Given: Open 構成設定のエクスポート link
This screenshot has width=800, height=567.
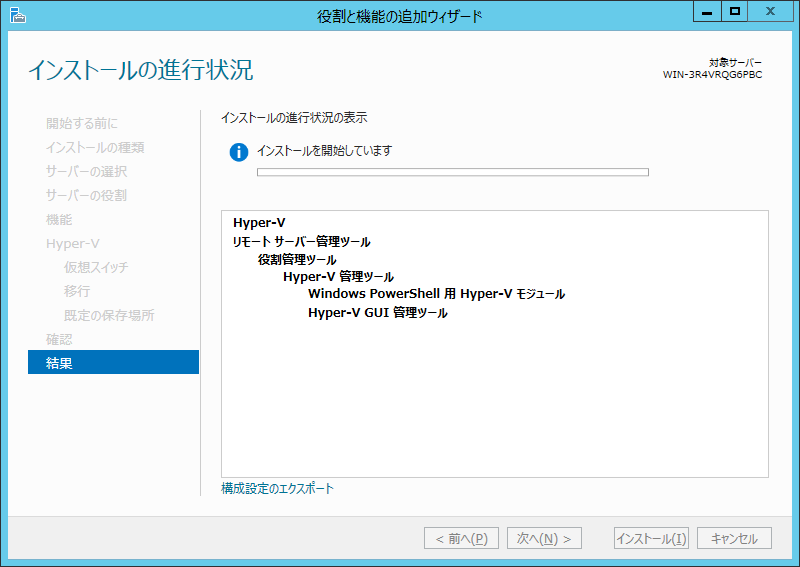Looking at the screenshot, I should pos(277,488).
